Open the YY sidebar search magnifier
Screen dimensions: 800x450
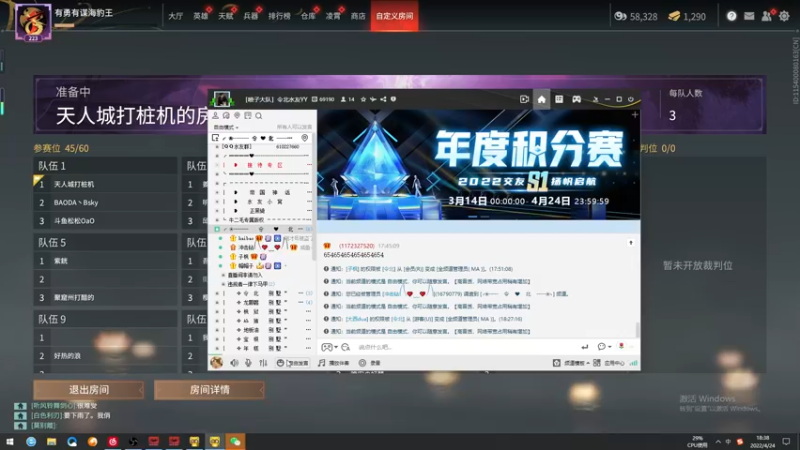259,116
